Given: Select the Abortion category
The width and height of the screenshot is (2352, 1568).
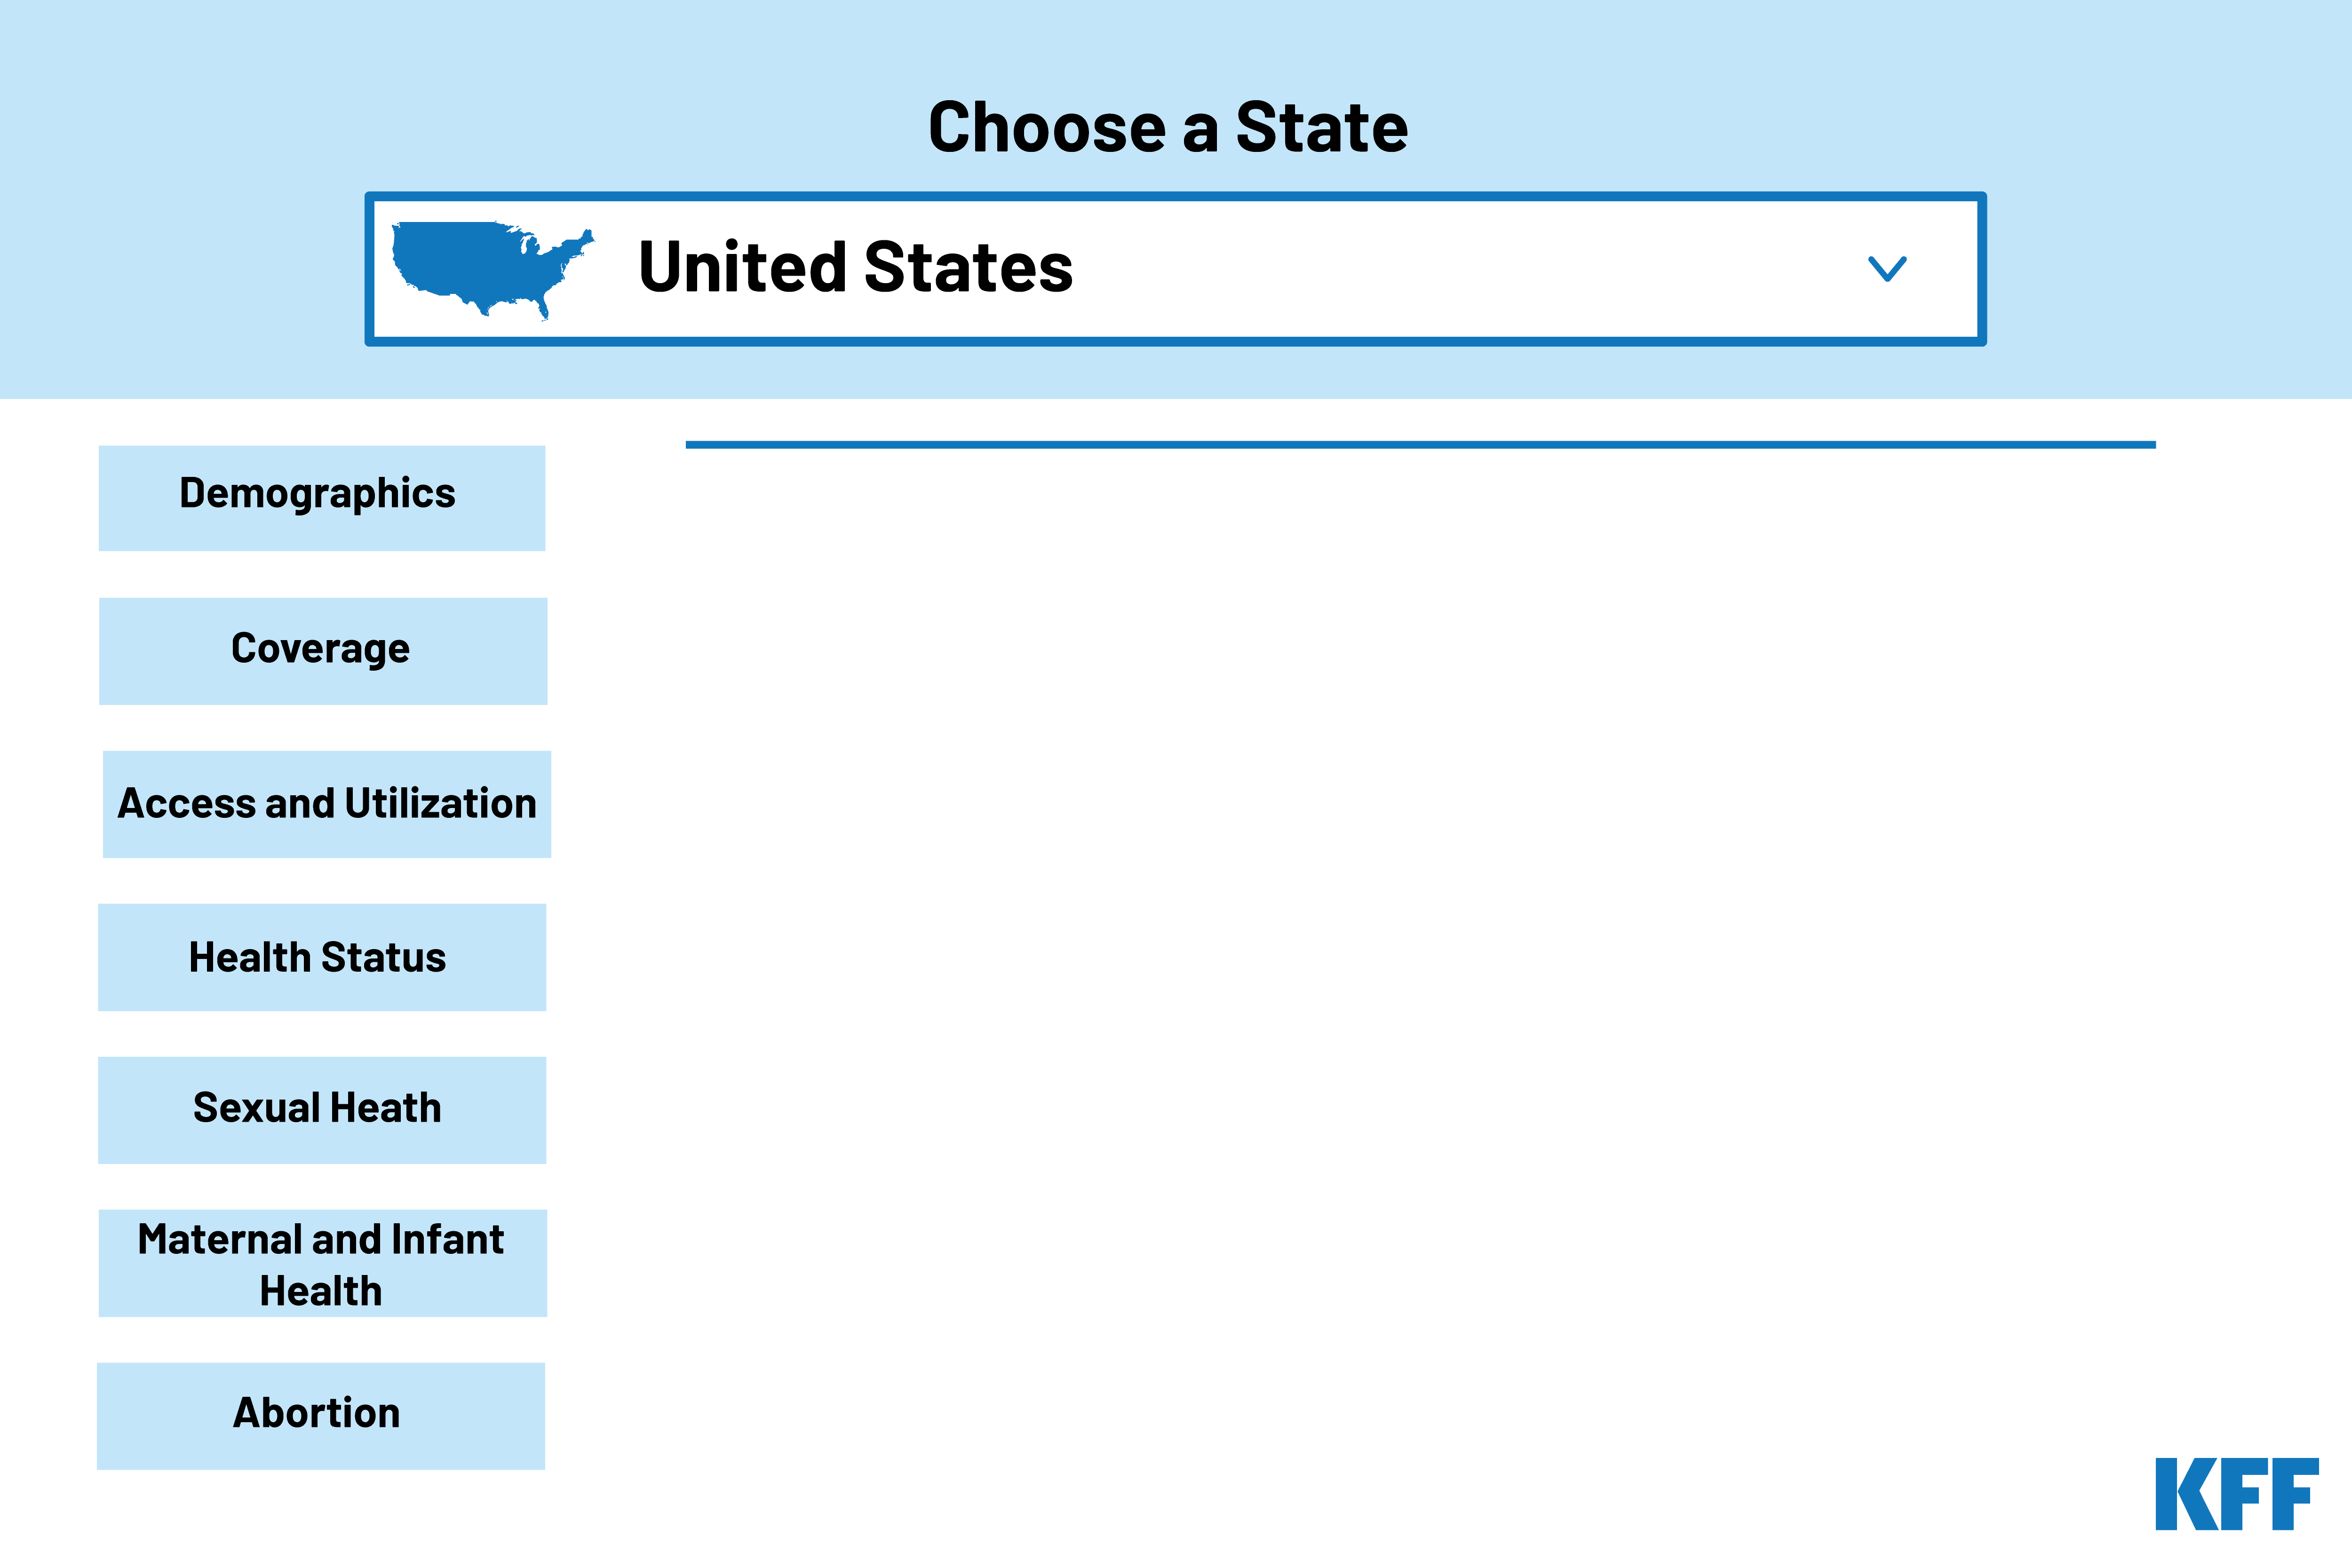Looking at the screenshot, I should click(x=320, y=1415).
